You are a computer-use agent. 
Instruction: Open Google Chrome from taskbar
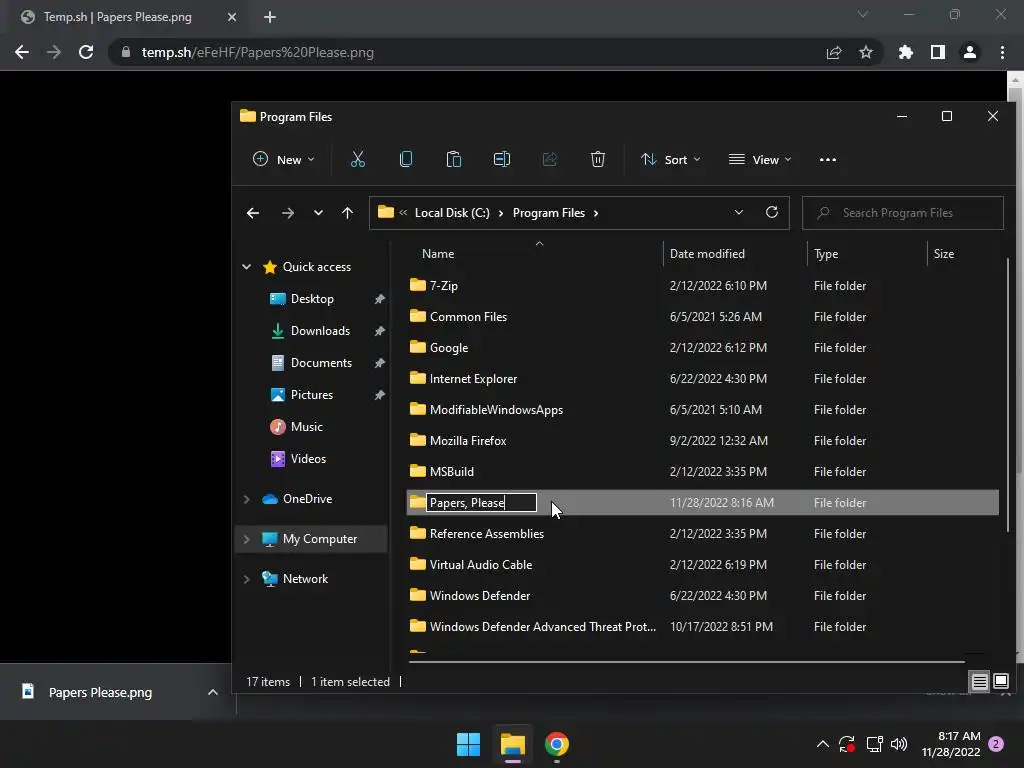[x=557, y=744]
